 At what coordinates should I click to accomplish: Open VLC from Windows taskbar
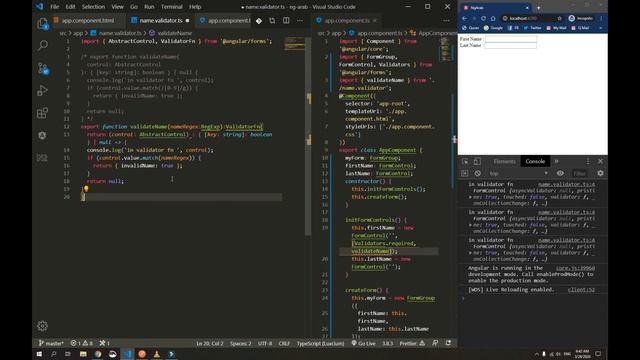[x=157, y=354]
